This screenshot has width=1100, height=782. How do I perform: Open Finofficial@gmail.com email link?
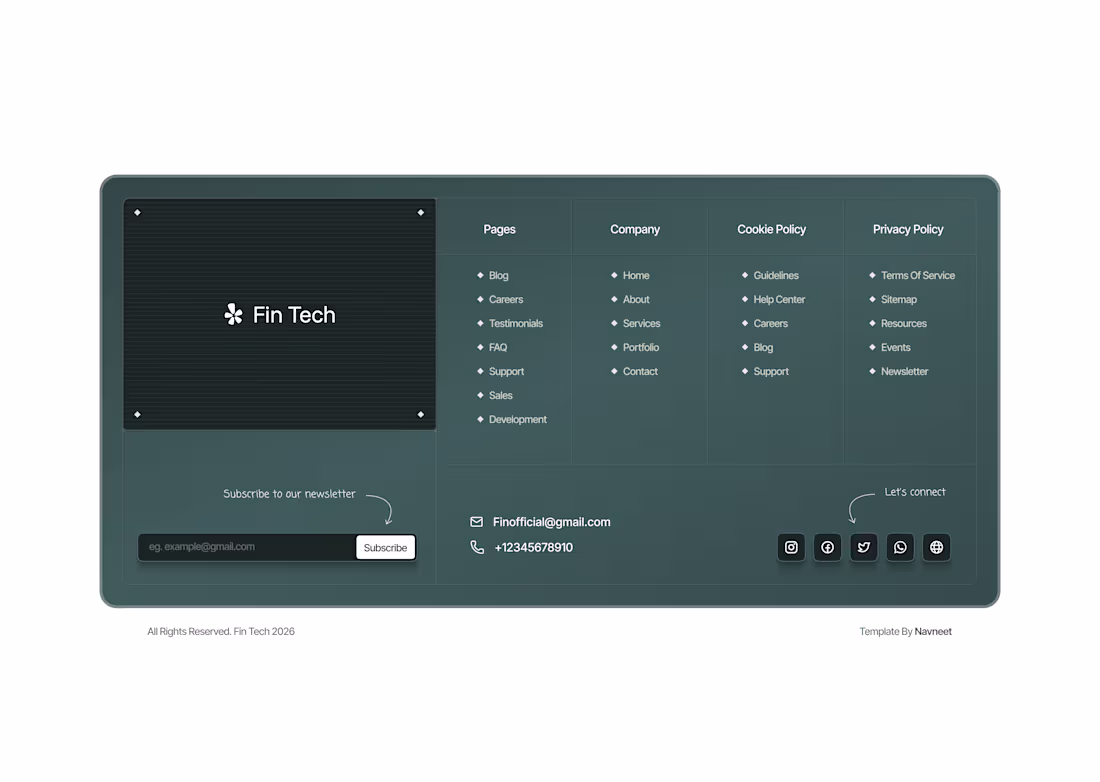pyautogui.click(x=551, y=522)
